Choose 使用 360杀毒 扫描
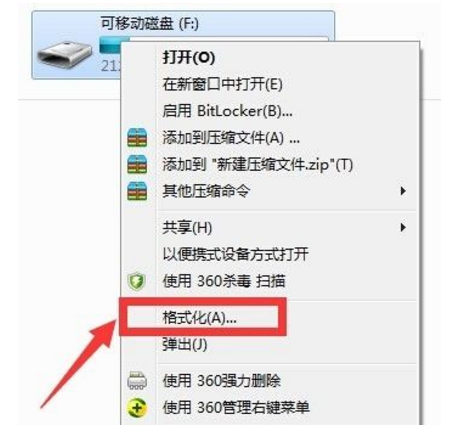456x425 pixels. tap(224, 281)
